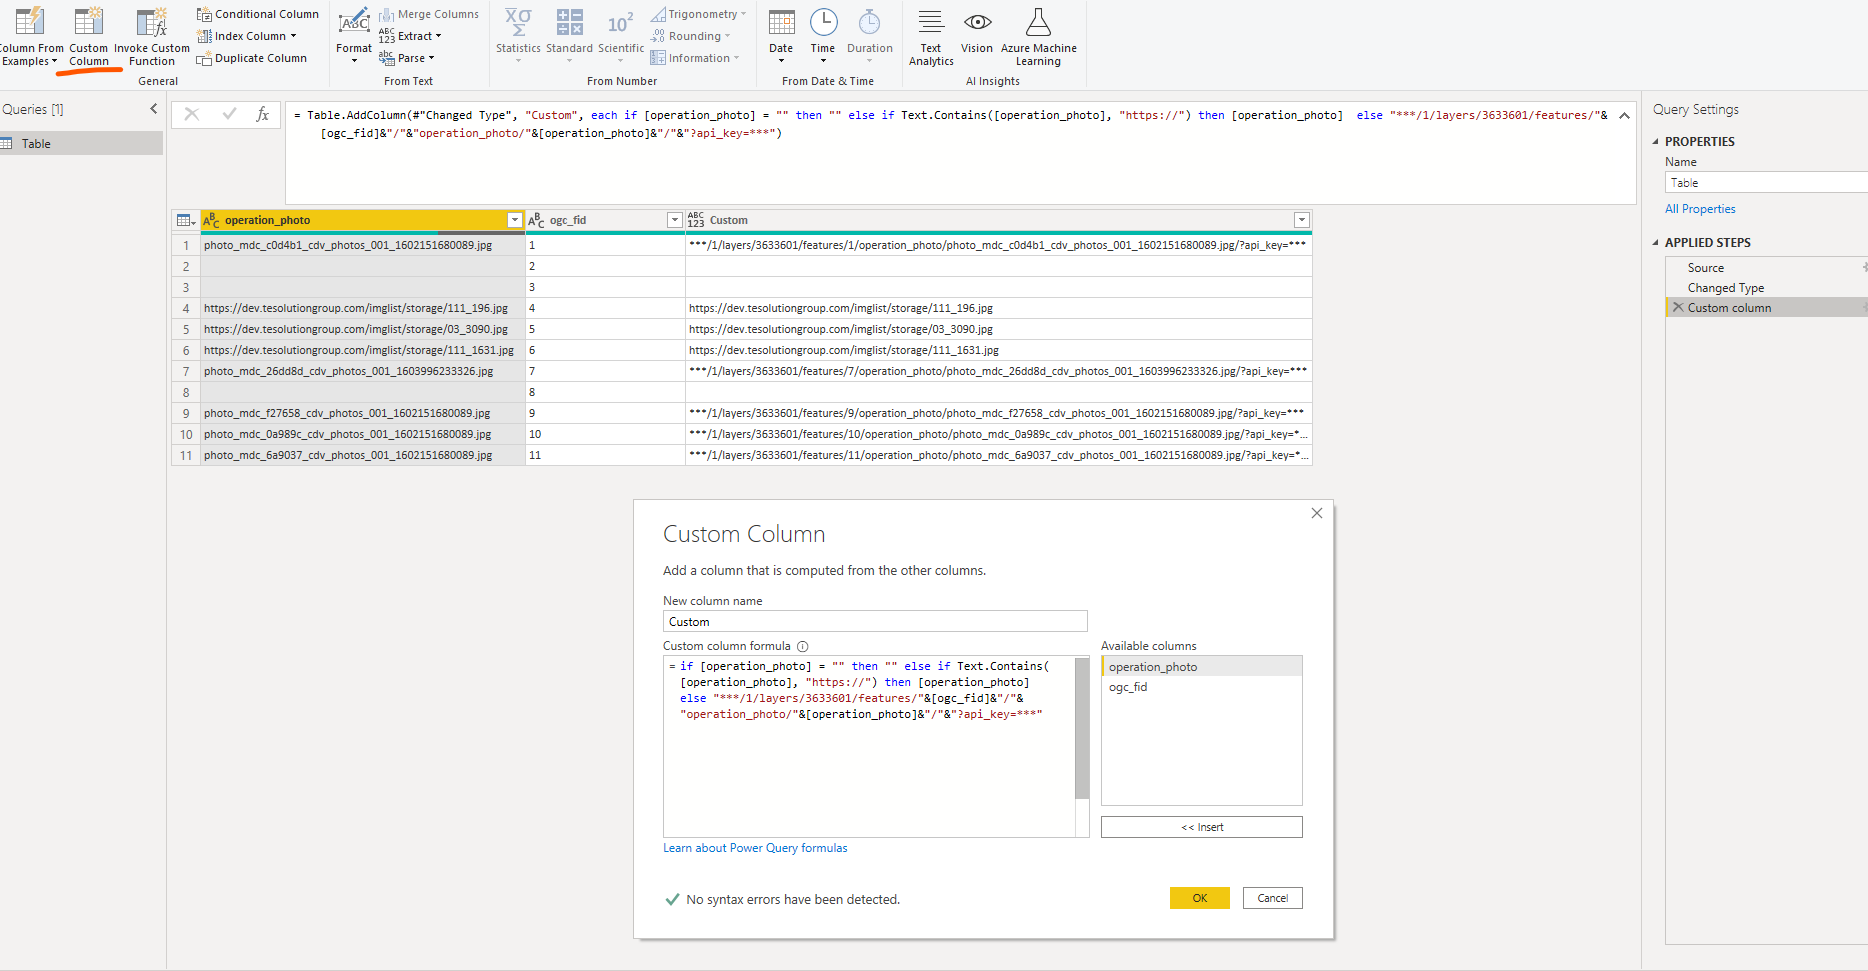Screen dimensions: 1868x971
Task: Confirm formula with checkmark icon
Action: point(229,114)
